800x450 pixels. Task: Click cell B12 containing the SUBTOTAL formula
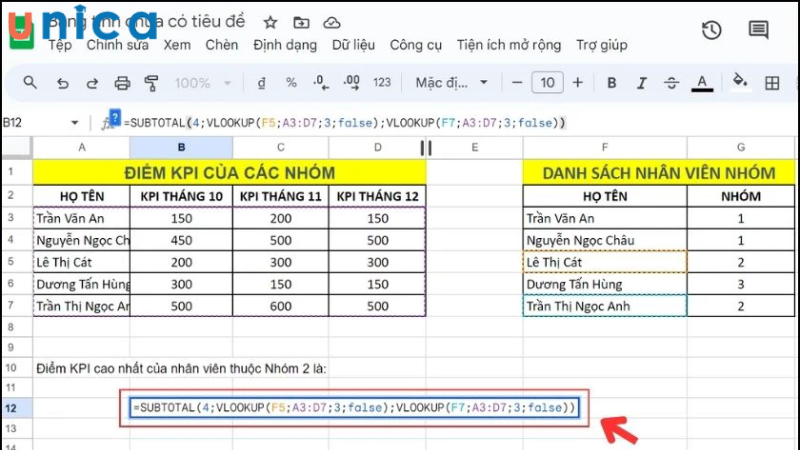click(x=354, y=408)
